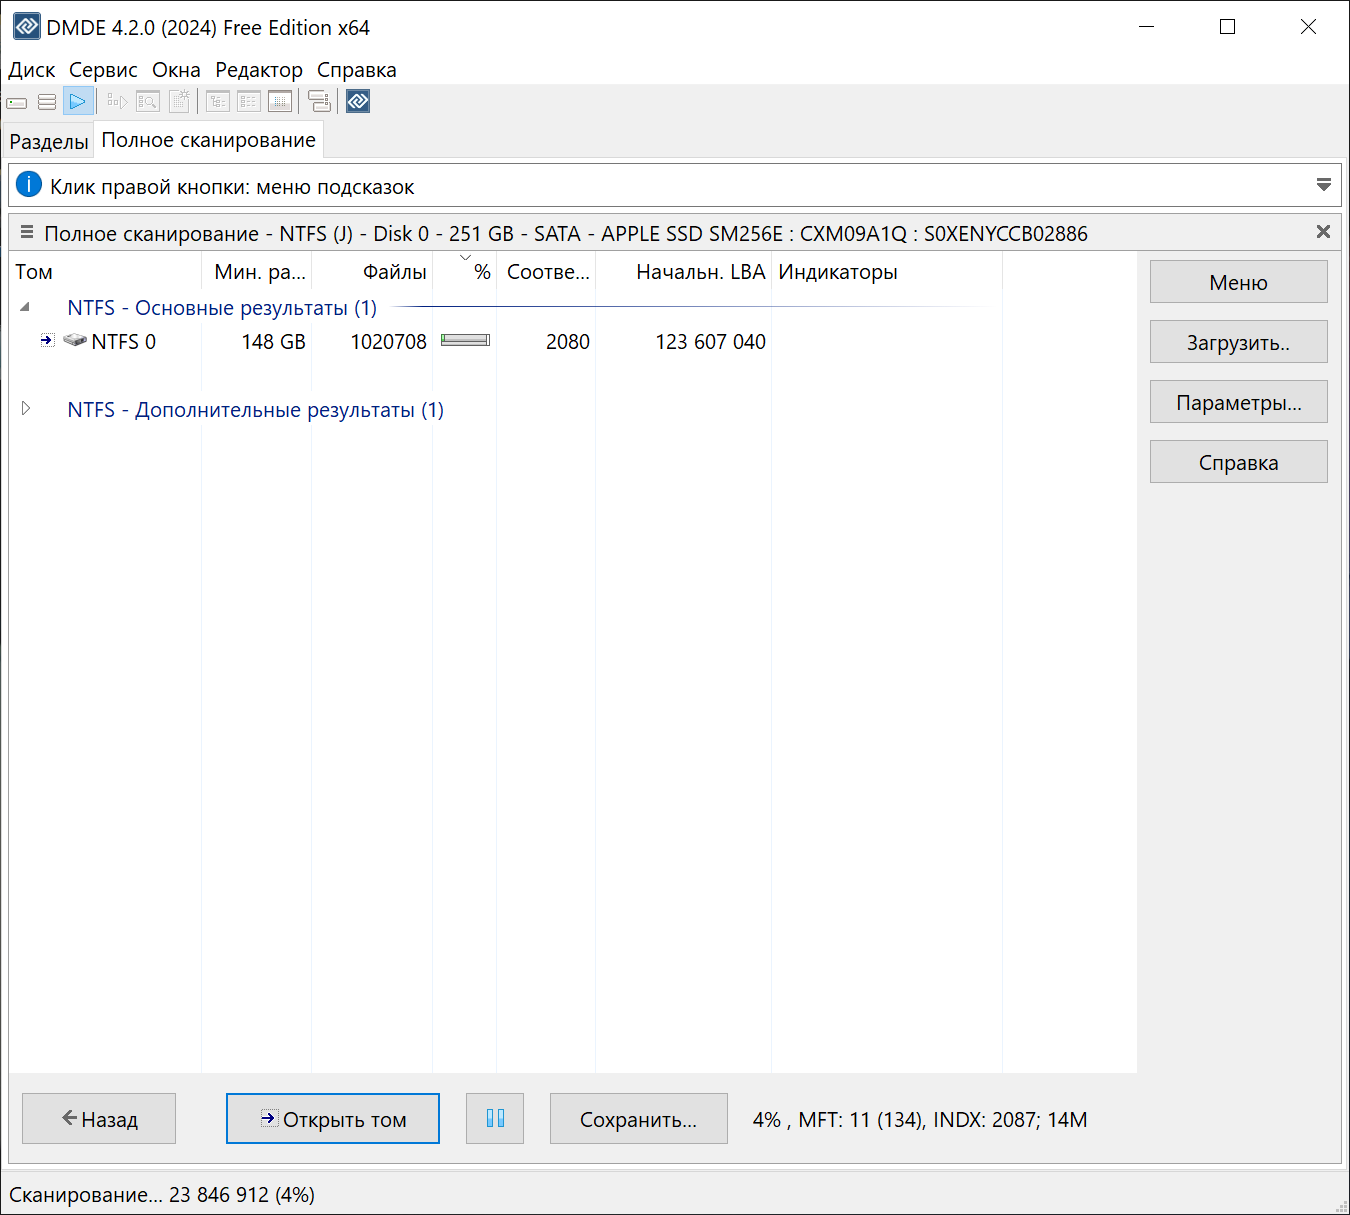Click NTFS - Основные результаты (1) label

(222, 308)
